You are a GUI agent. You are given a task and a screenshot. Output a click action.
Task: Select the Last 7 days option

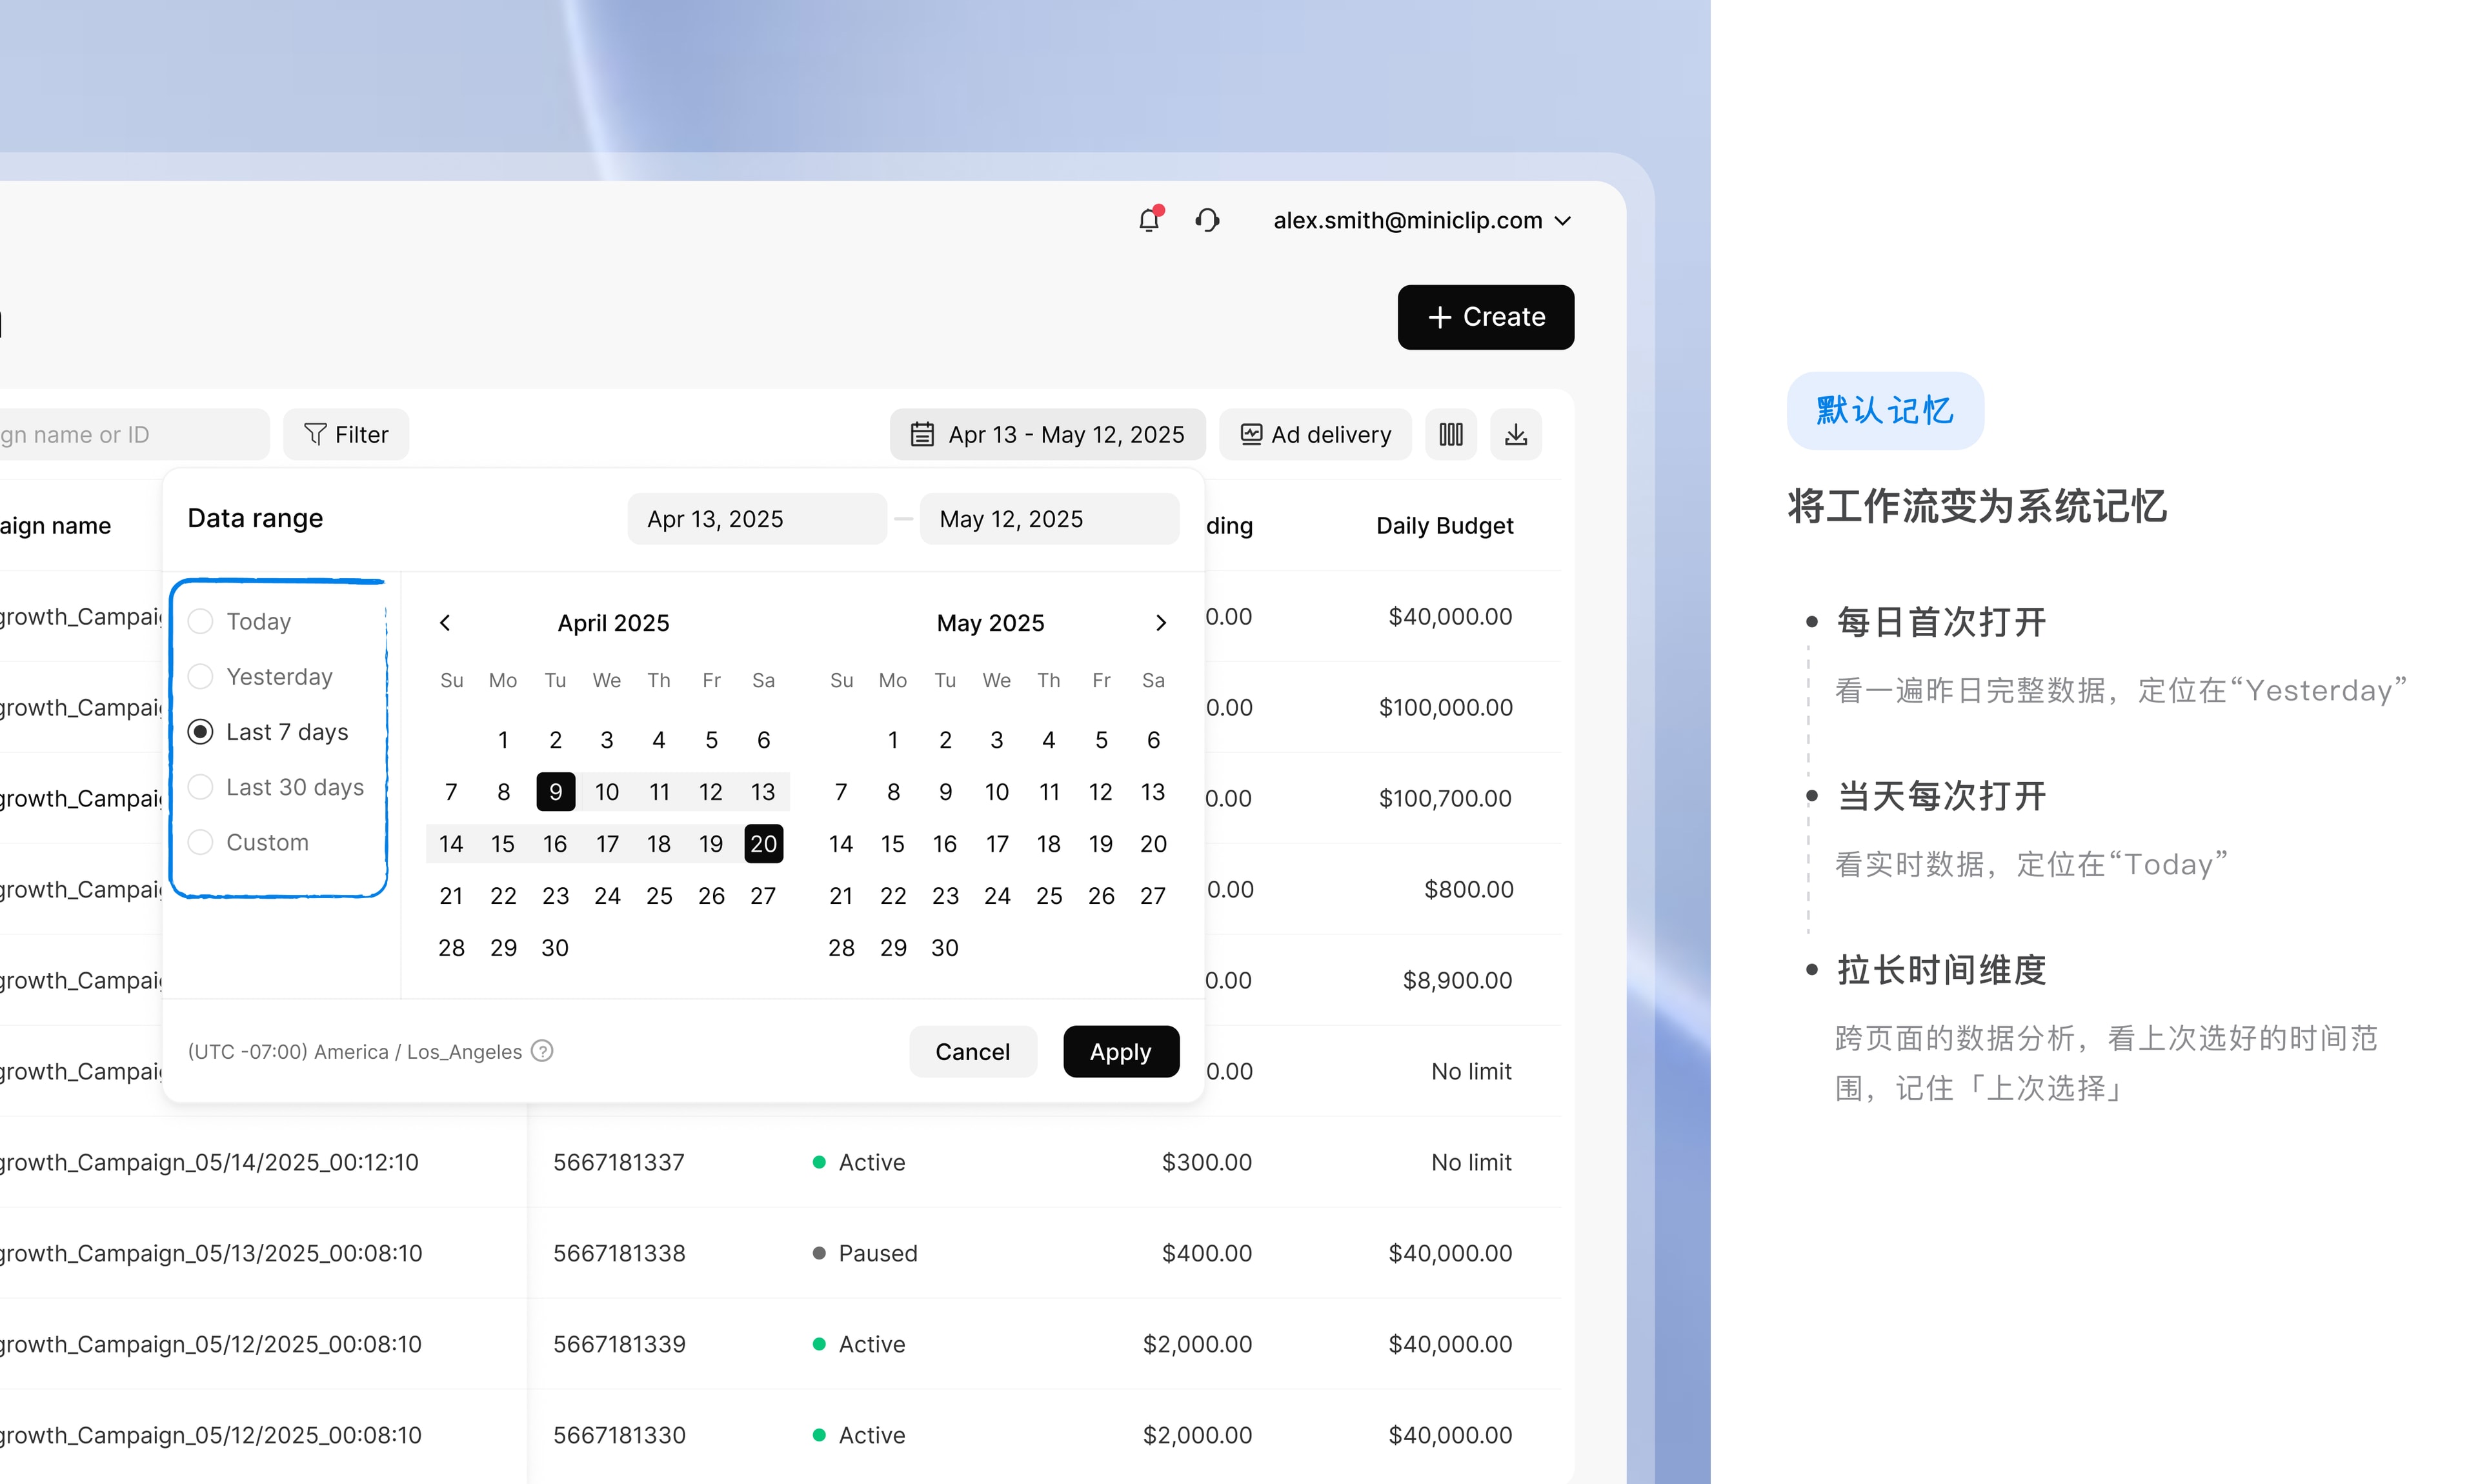(x=268, y=732)
